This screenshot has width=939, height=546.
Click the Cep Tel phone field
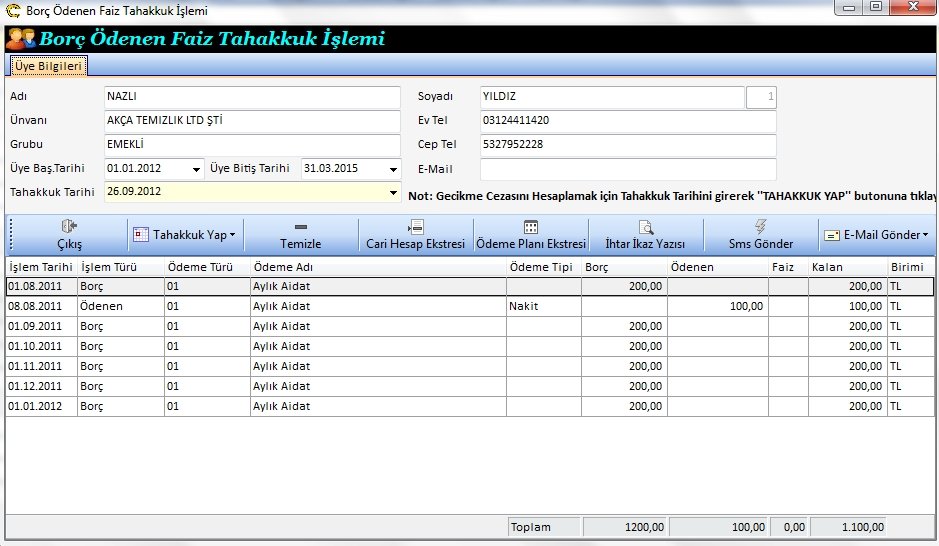(x=627, y=145)
